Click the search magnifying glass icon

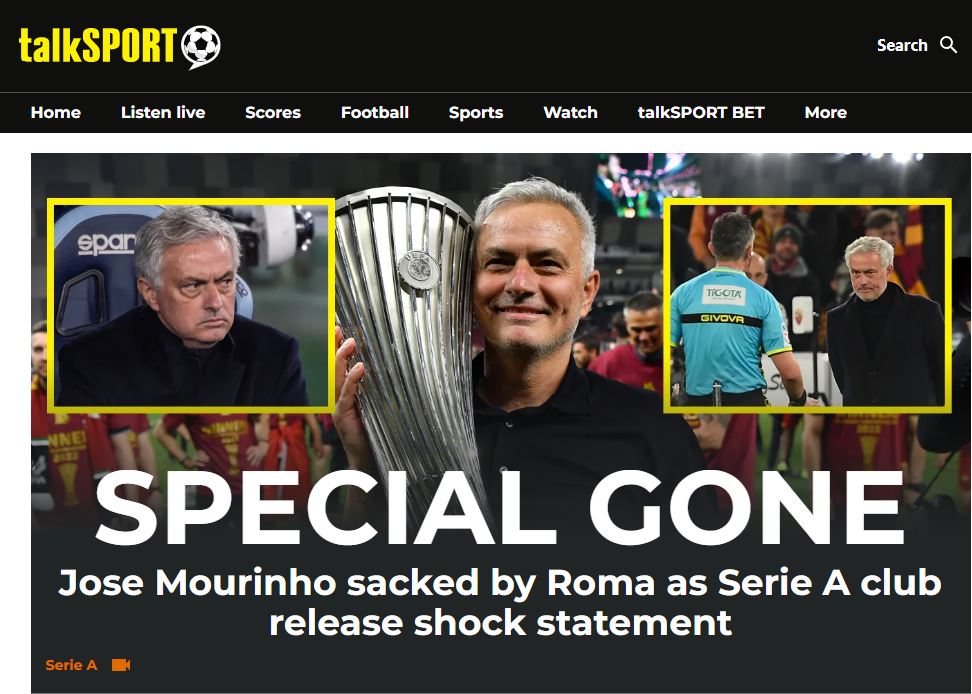[948, 45]
